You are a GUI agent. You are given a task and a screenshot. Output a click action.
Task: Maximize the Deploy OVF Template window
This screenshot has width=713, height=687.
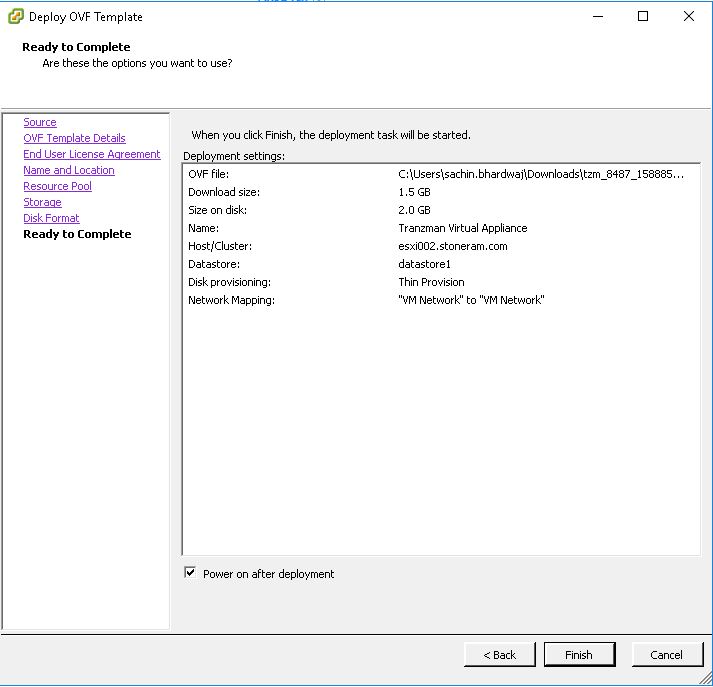pyautogui.click(x=643, y=16)
